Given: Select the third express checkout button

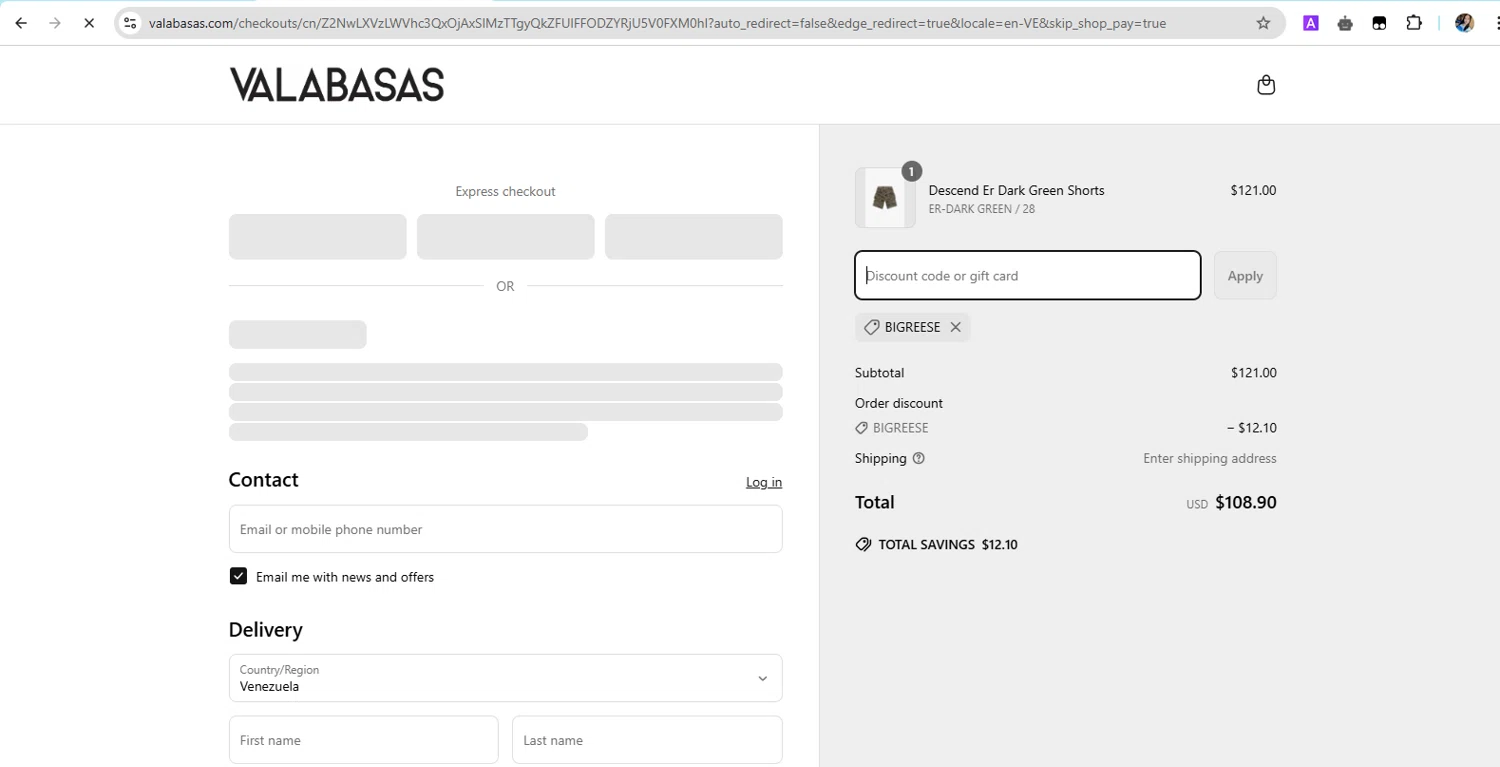Looking at the screenshot, I should [x=693, y=237].
